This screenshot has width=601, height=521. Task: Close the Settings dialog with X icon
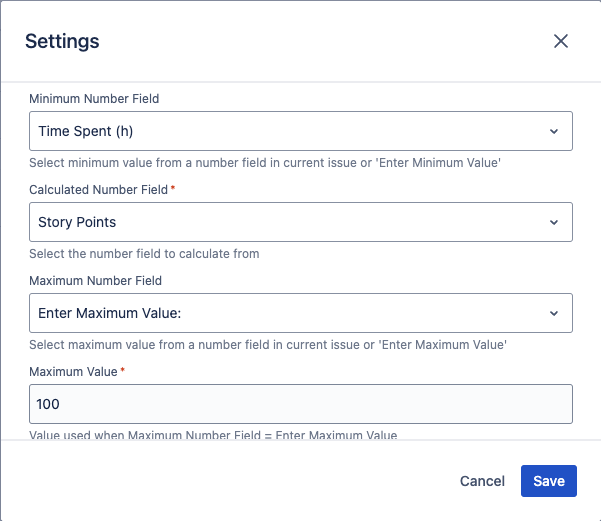click(561, 41)
